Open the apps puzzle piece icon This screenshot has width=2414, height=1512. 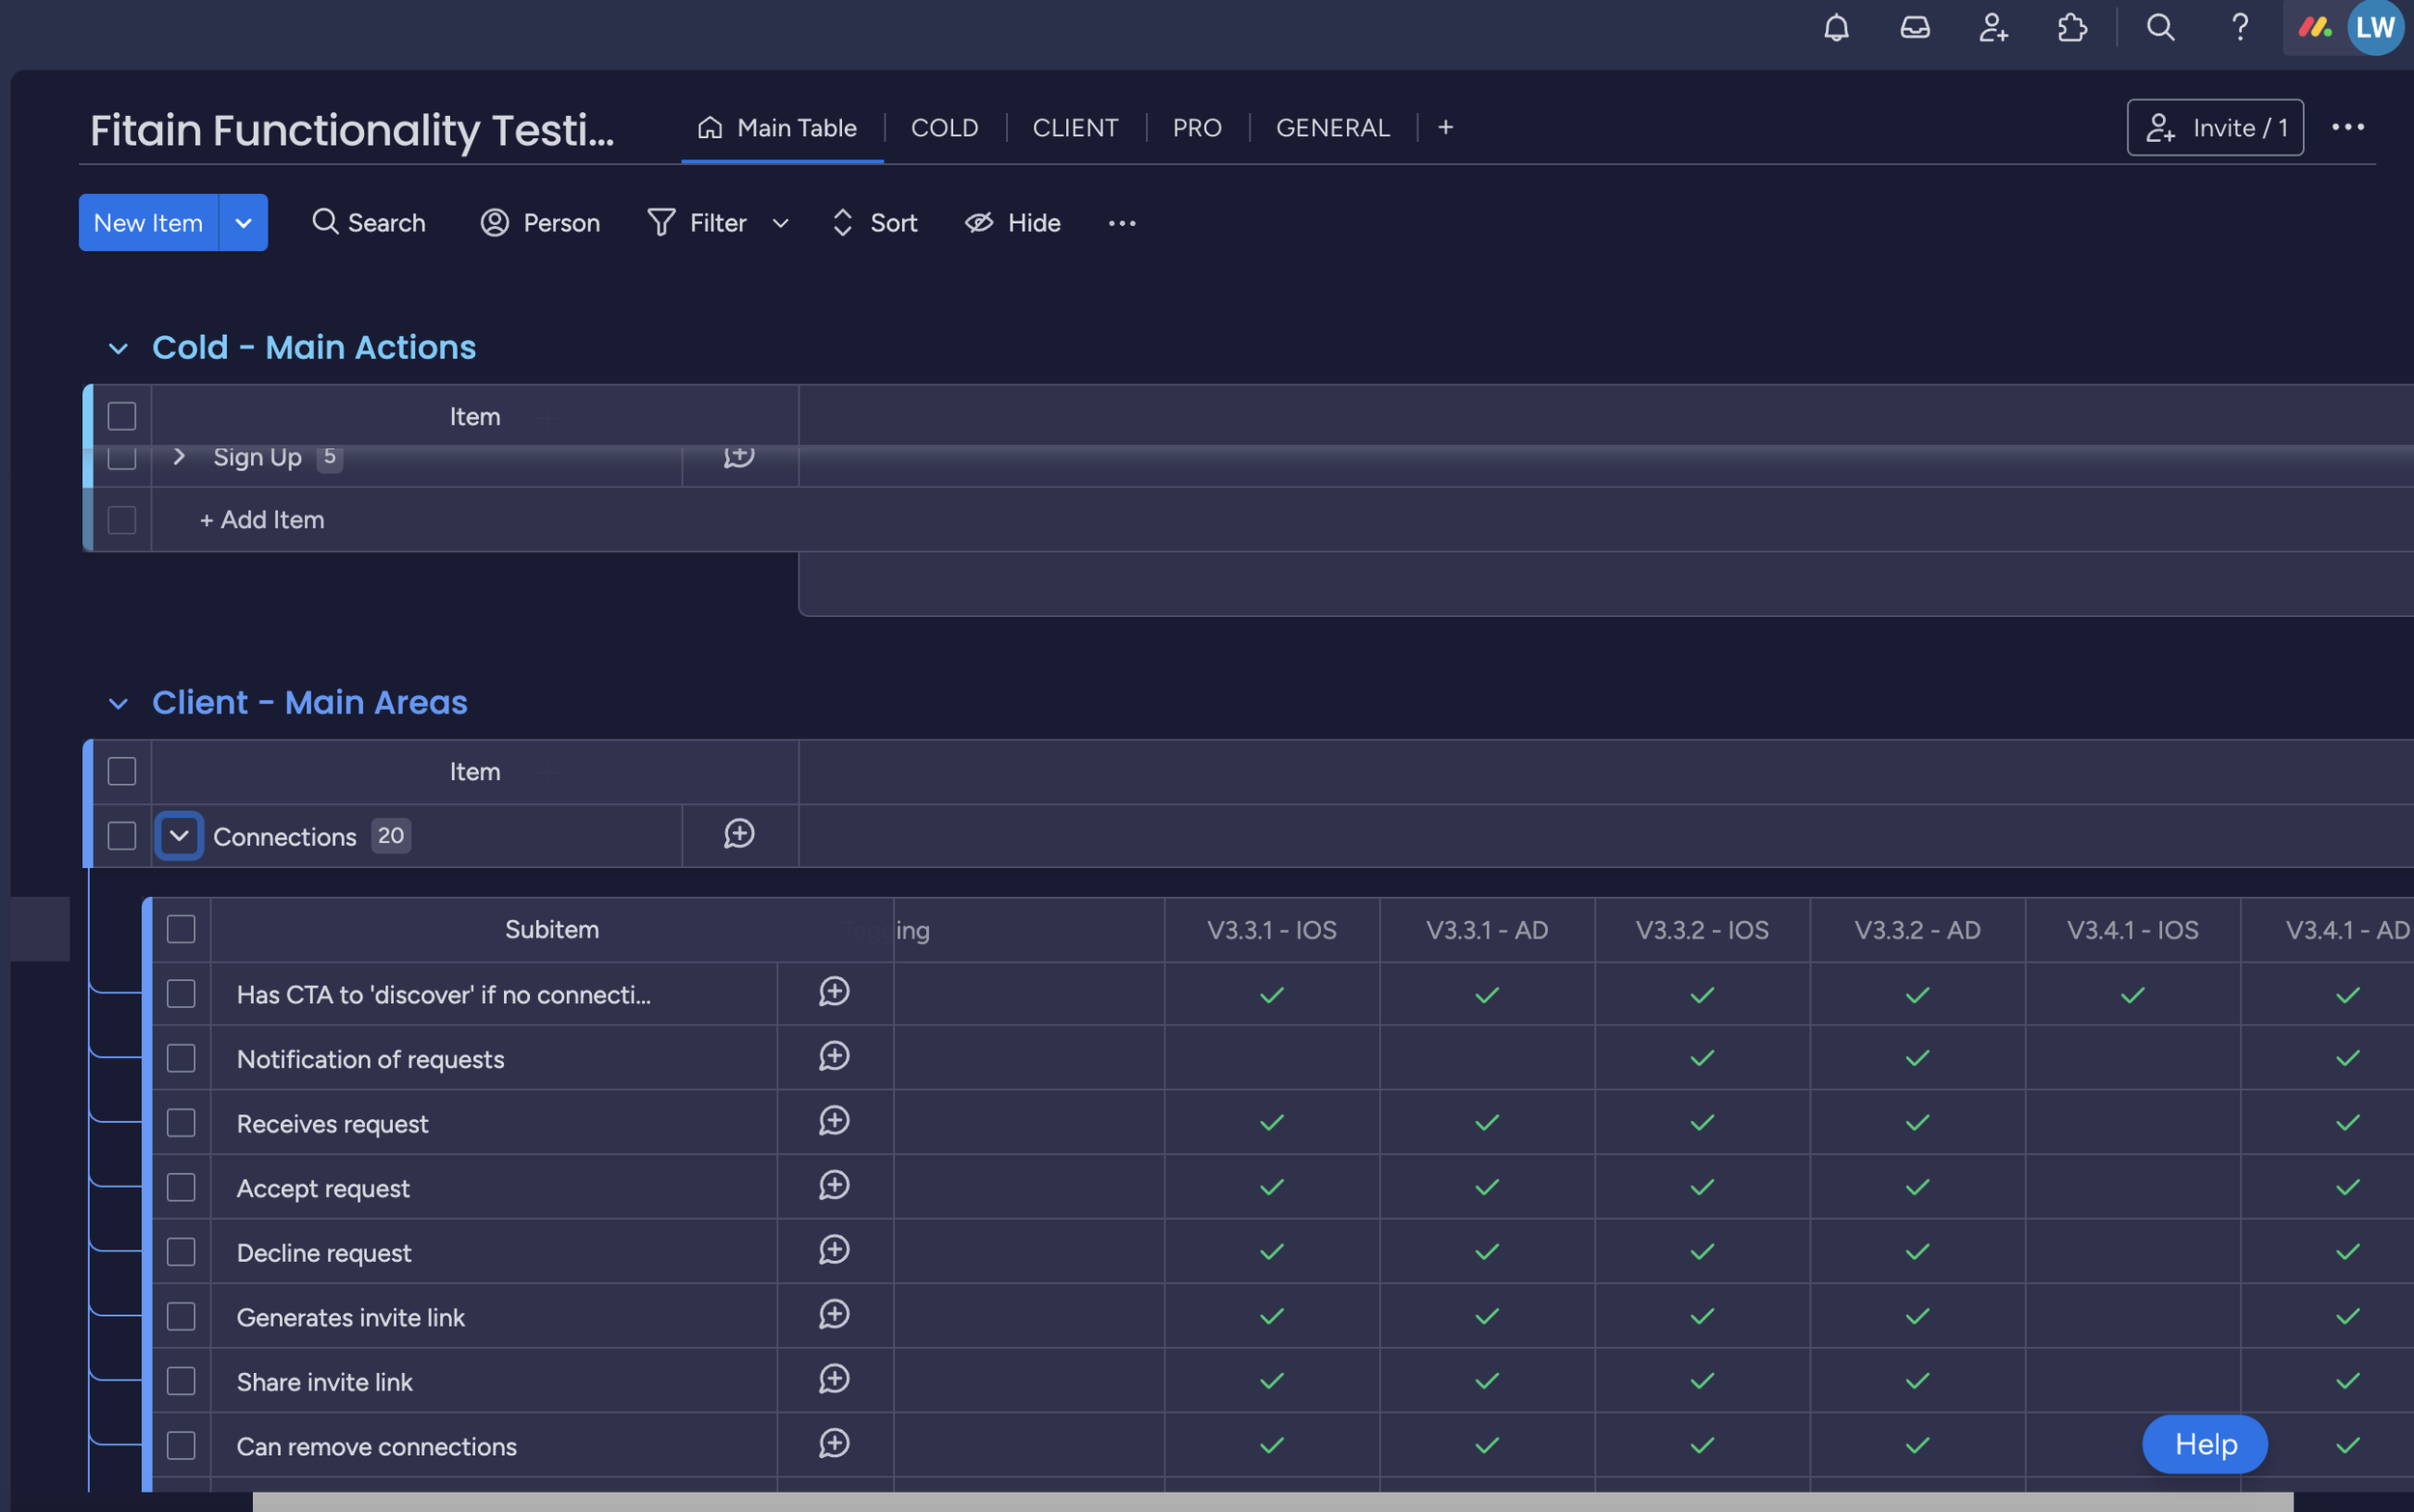click(x=2072, y=28)
